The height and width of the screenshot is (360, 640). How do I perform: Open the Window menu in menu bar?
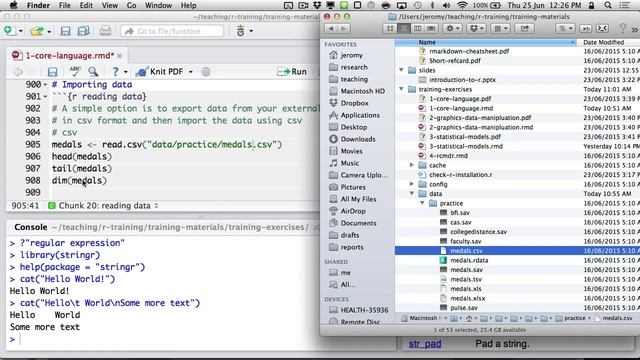158,5
